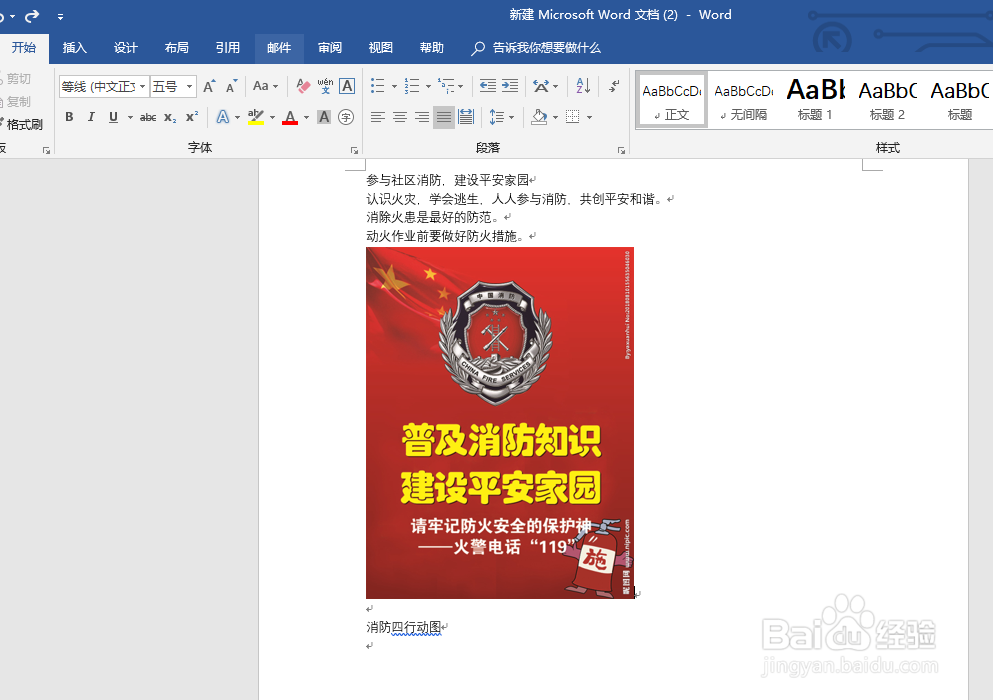Expand shading color arrow
This screenshot has height=700, width=993.
point(555,117)
